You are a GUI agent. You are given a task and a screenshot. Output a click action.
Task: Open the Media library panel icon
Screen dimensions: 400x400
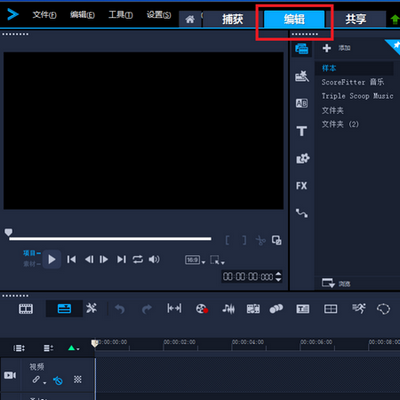pos(302,49)
